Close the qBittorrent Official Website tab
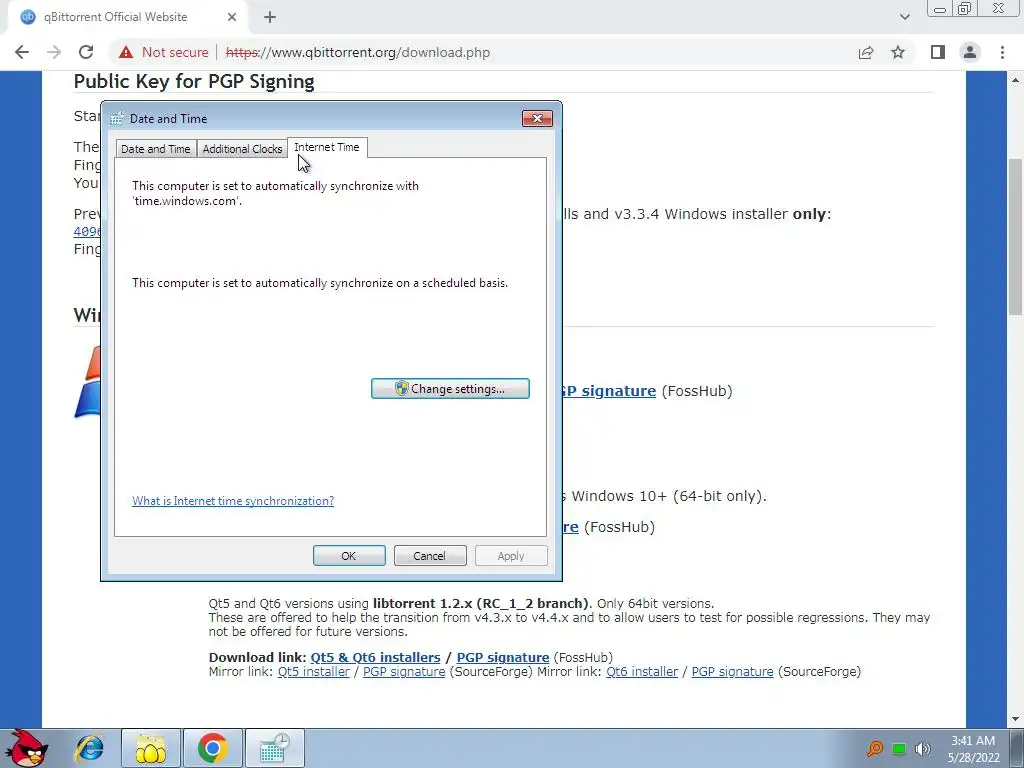 click(232, 17)
